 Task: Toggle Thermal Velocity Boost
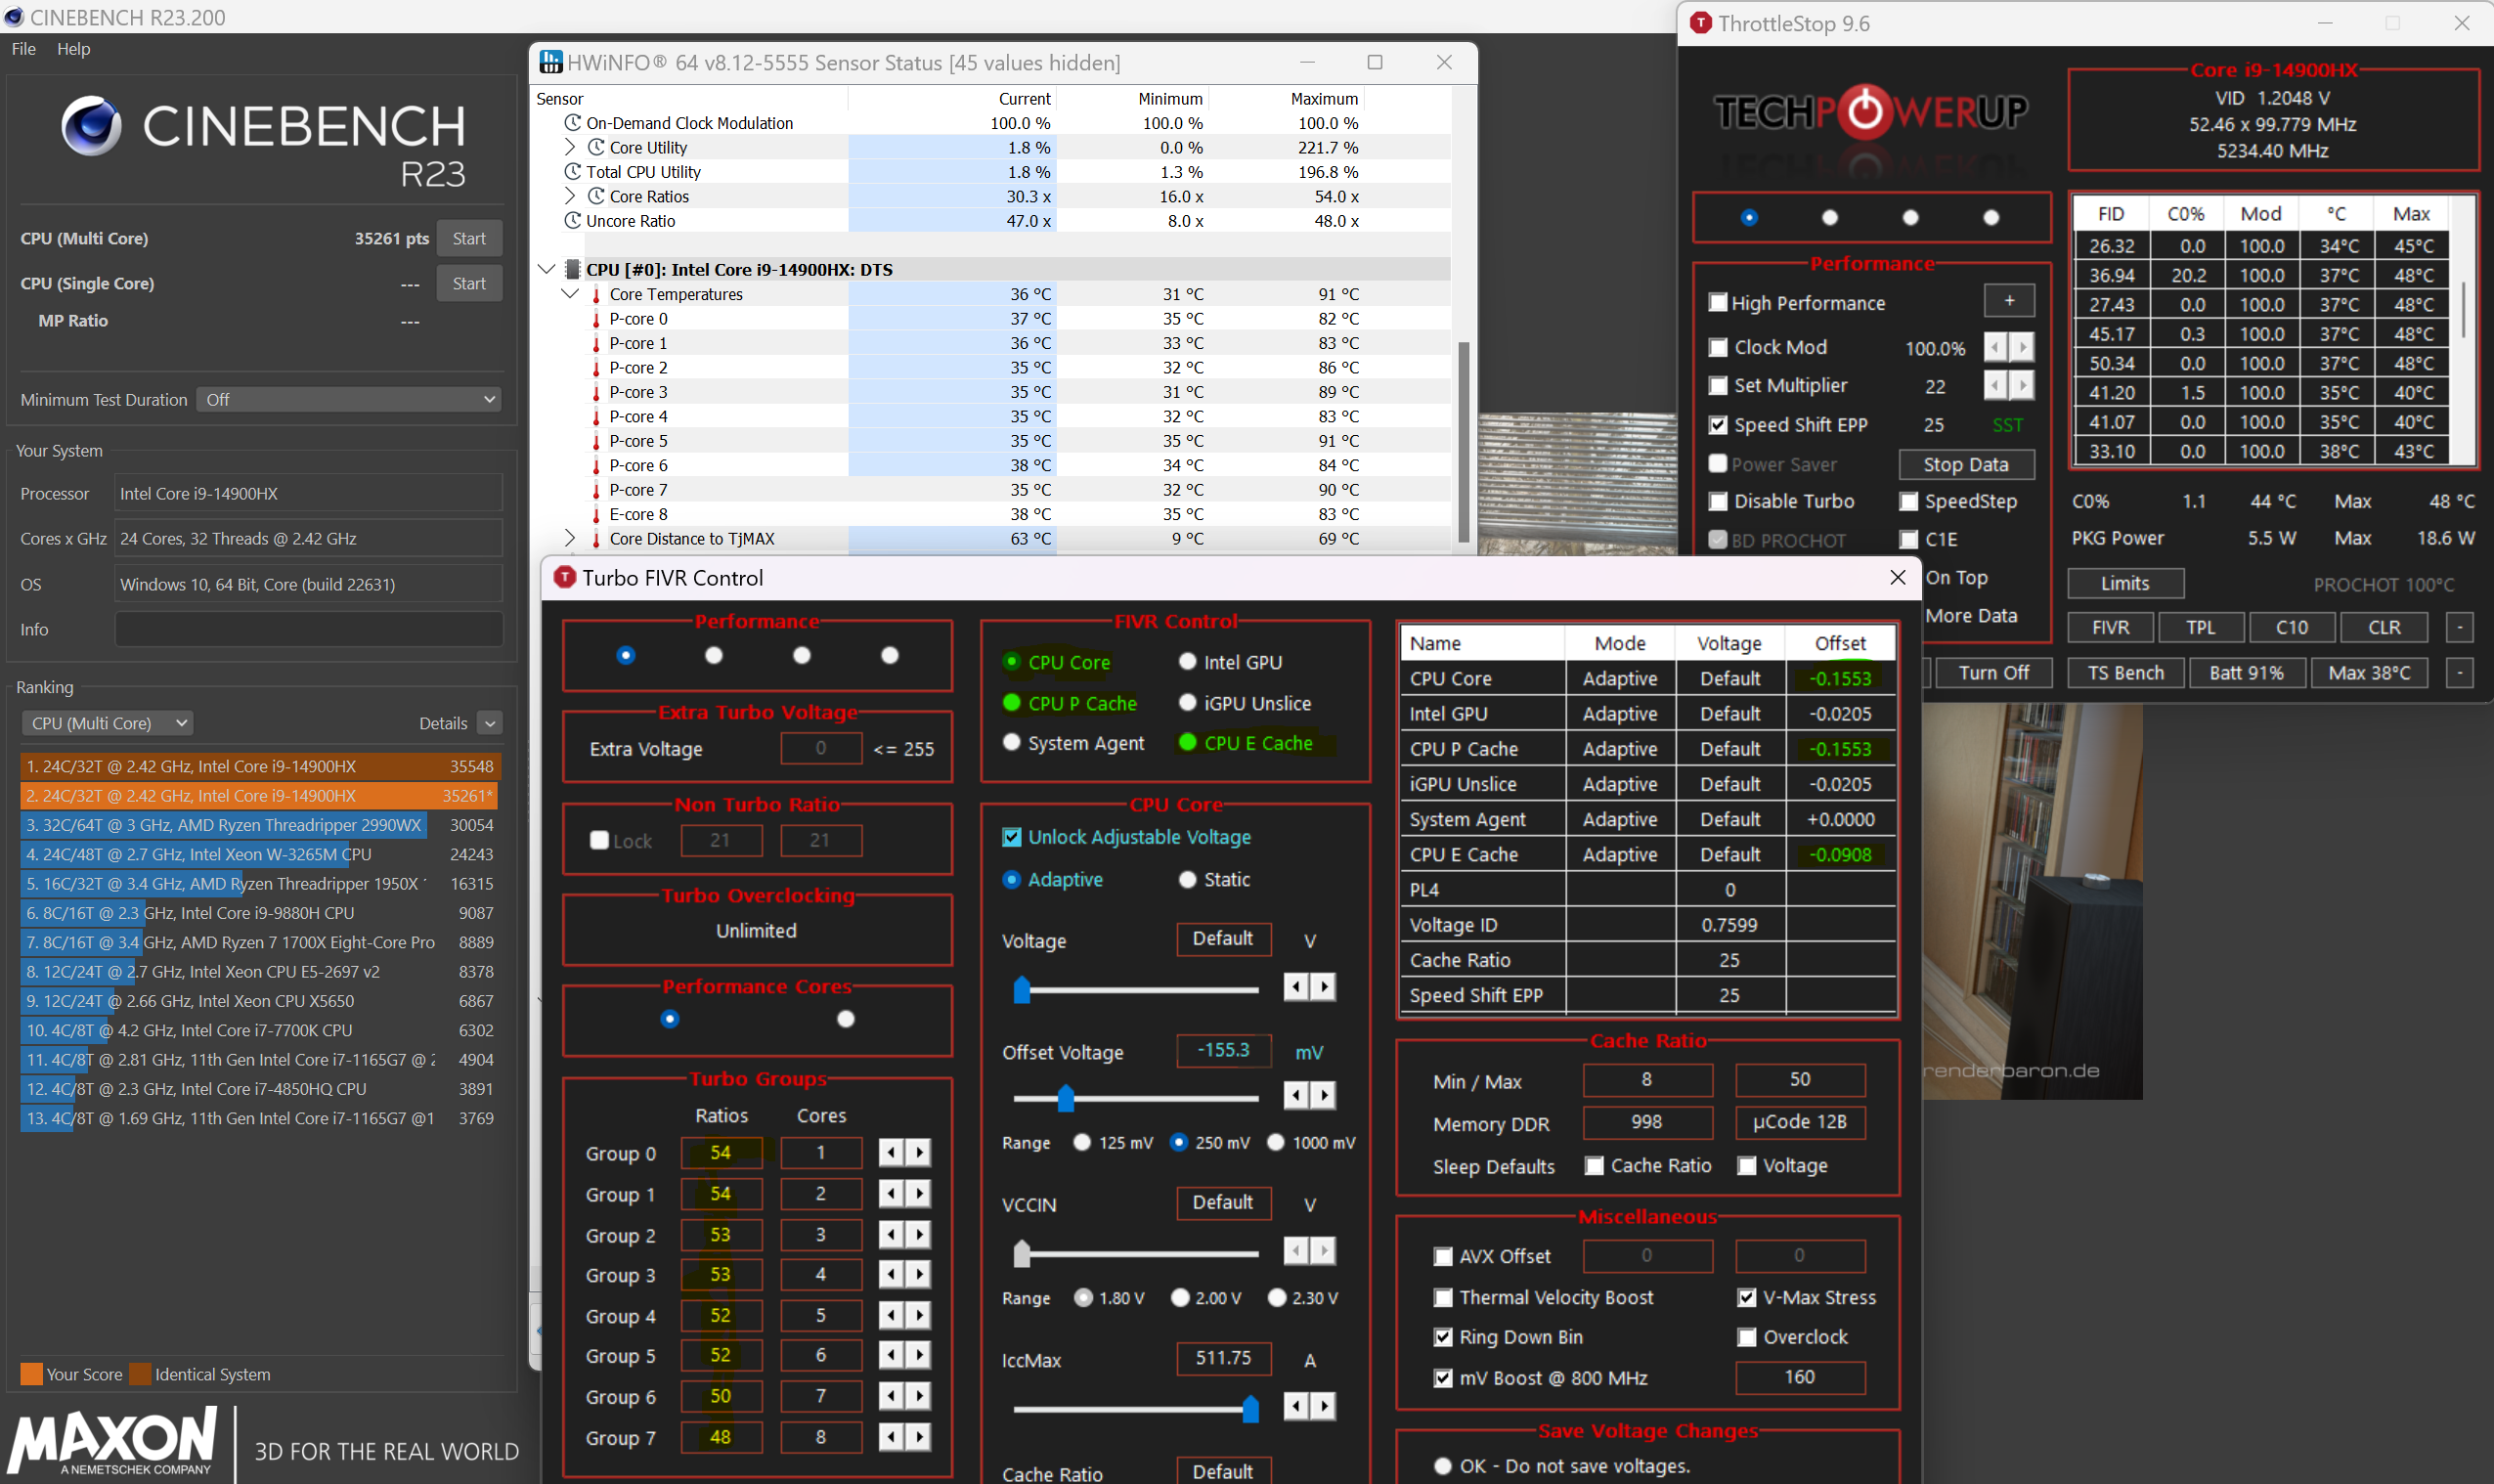point(1443,1297)
